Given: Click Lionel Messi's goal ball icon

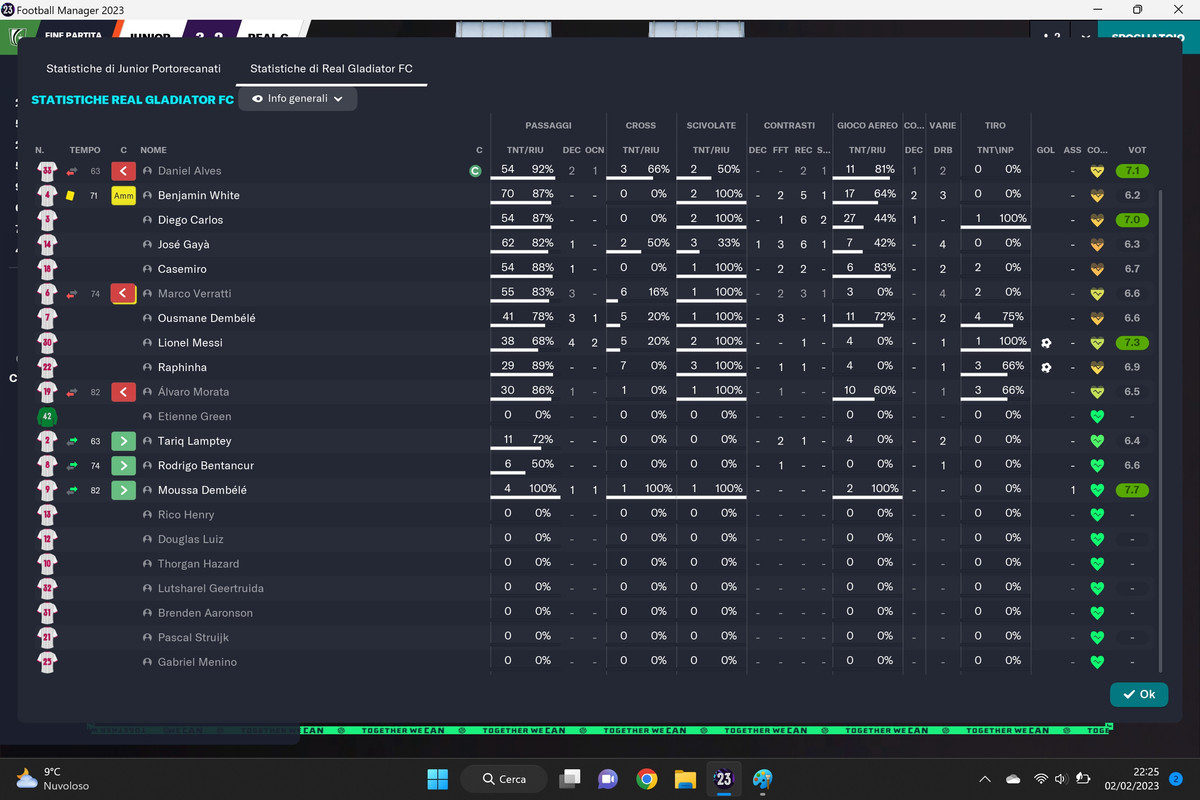Looking at the screenshot, I should pyautogui.click(x=1046, y=343).
